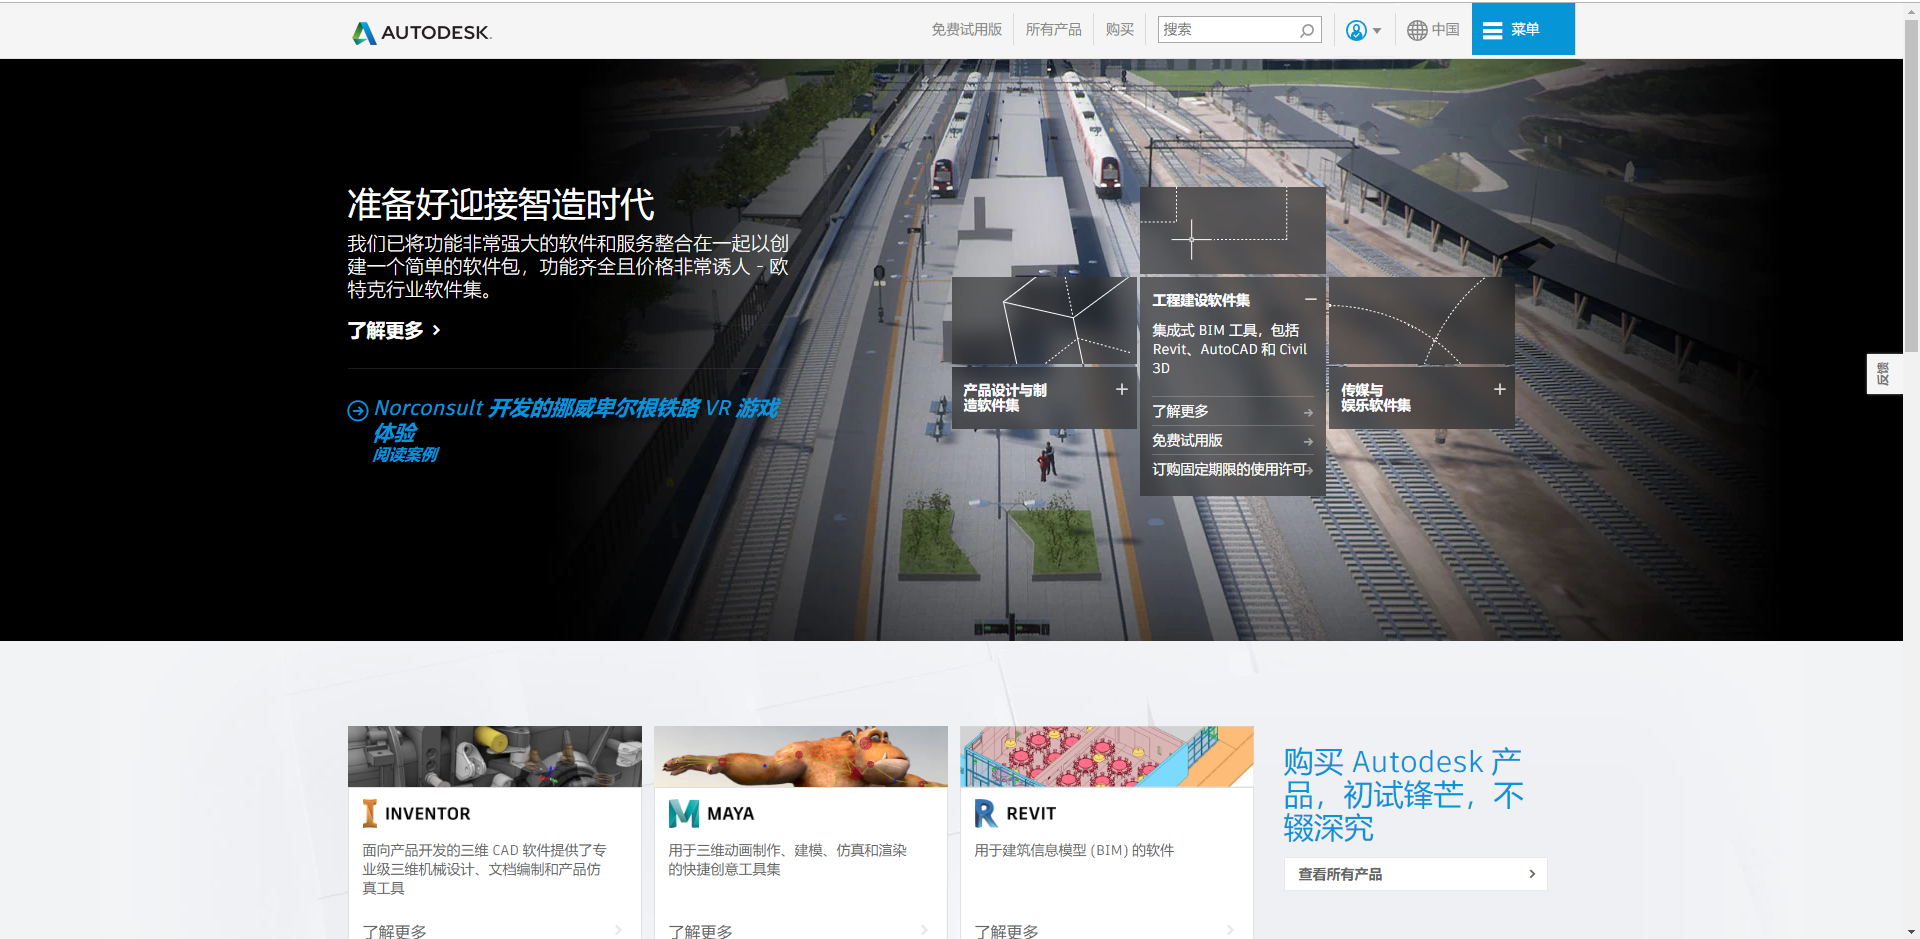Click the search magnifier icon
The image size is (1920, 939).
pos(1306,30)
